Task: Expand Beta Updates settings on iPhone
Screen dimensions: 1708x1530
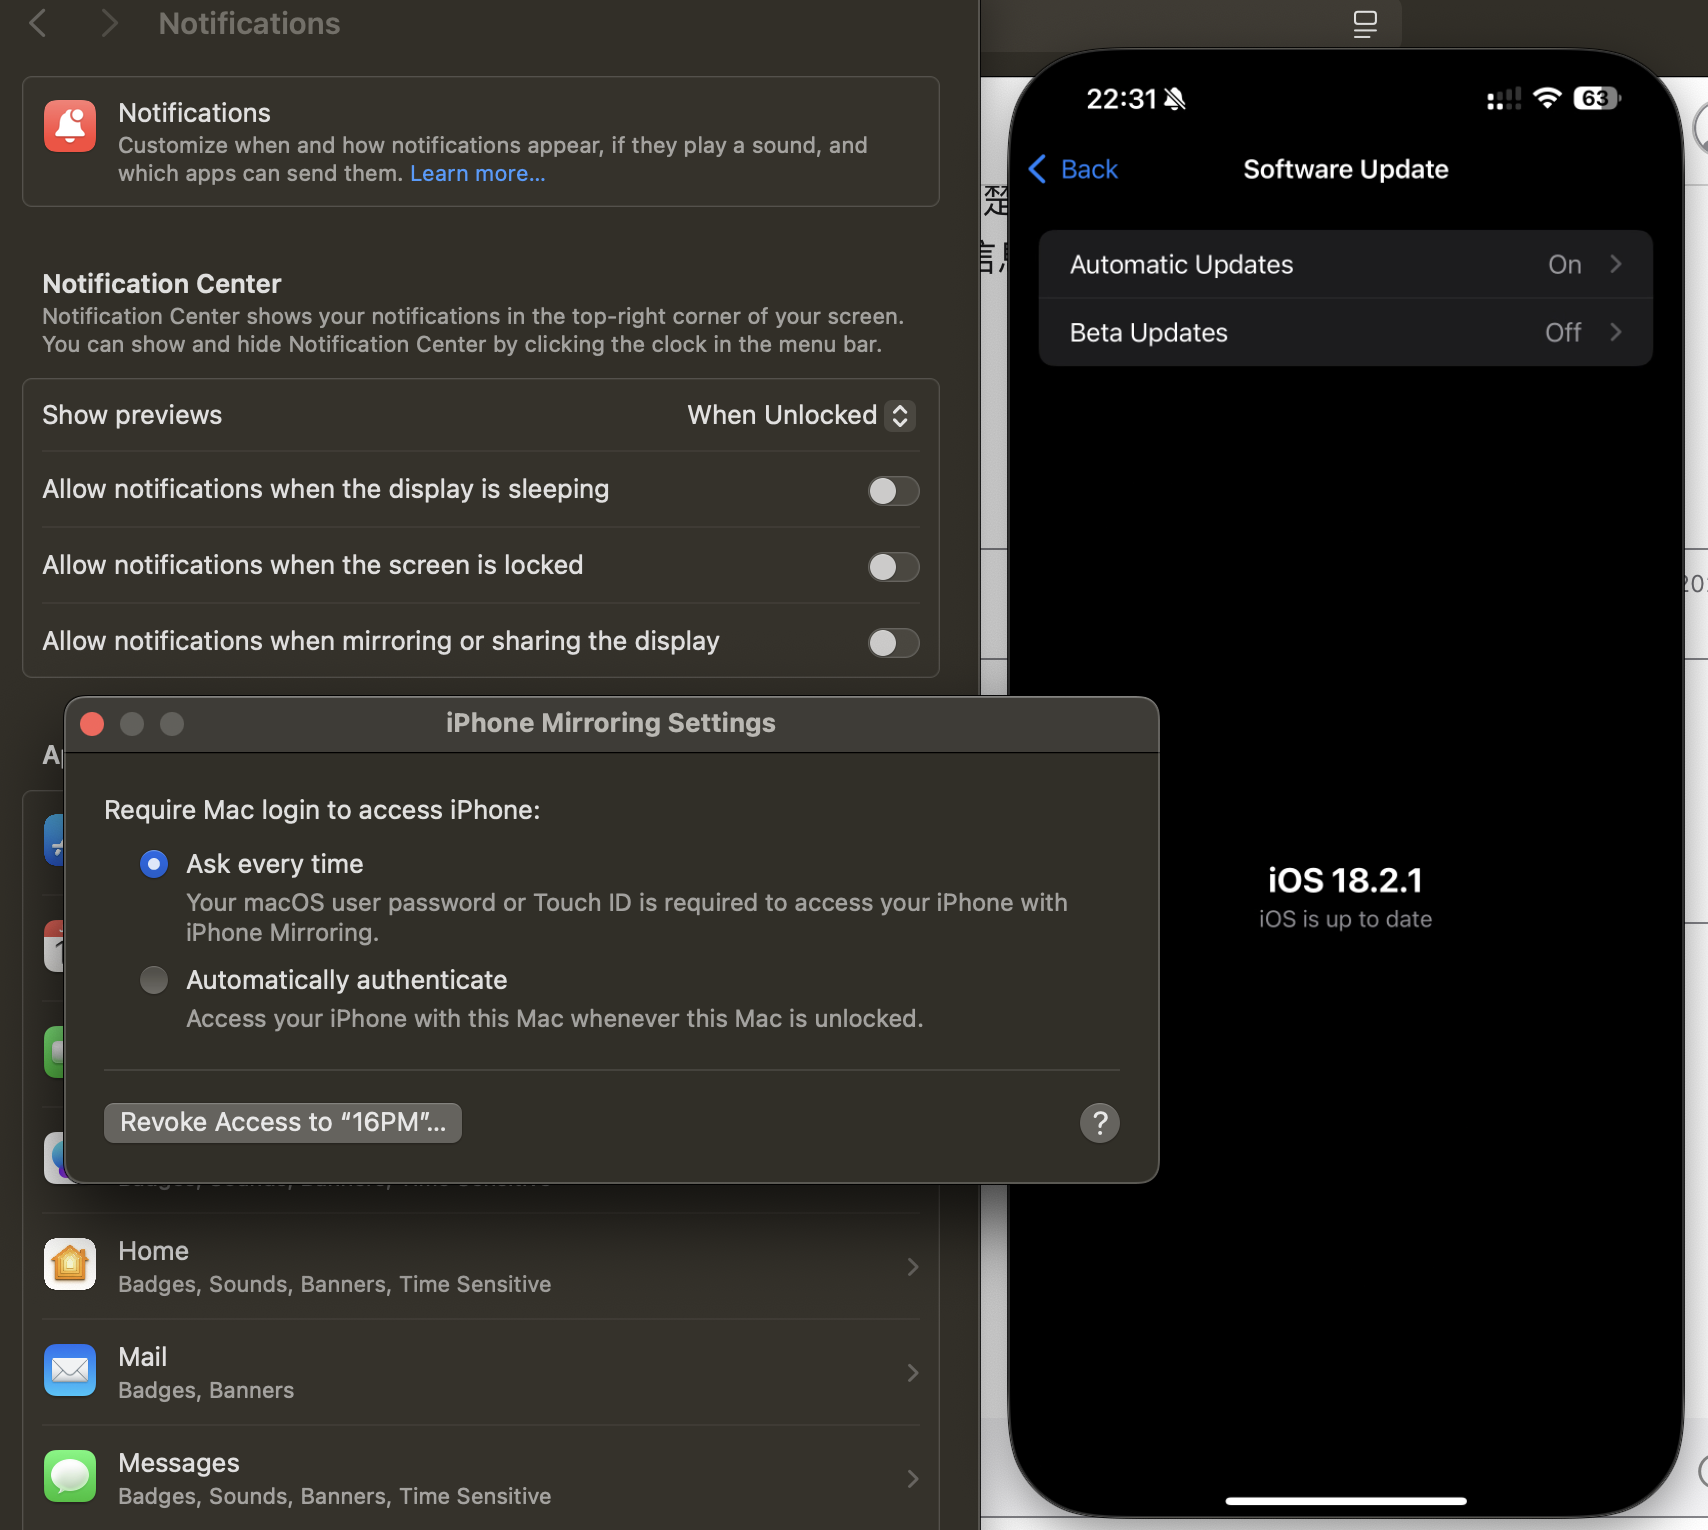Action: tap(1346, 332)
